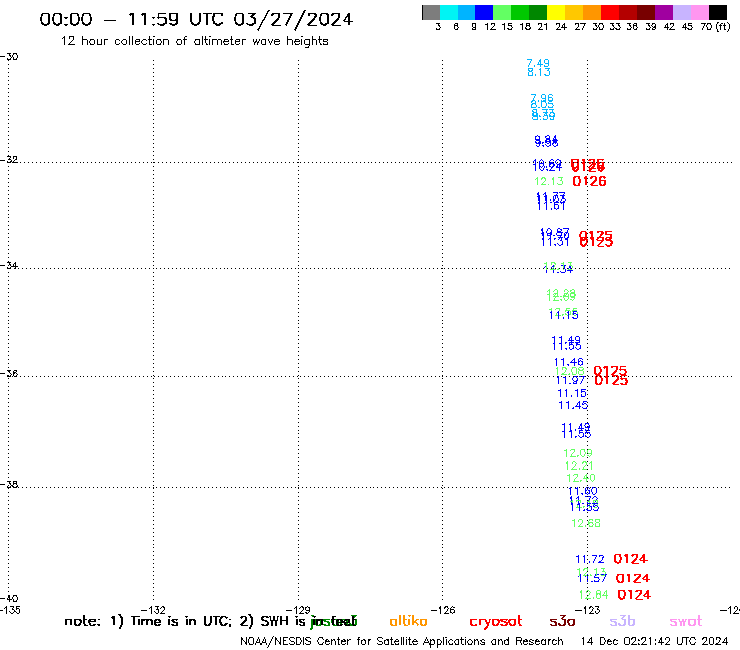Click the cyan legend swatch before 6
The image size is (740, 650).
(x=448, y=12)
